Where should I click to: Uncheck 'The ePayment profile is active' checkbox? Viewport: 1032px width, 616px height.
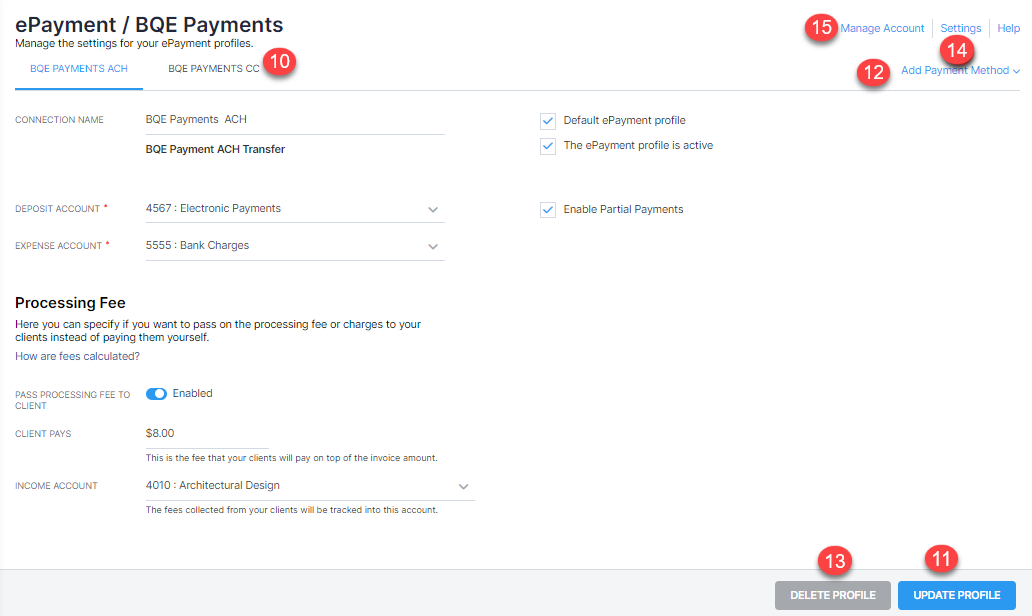pyautogui.click(x=548, y=146)
